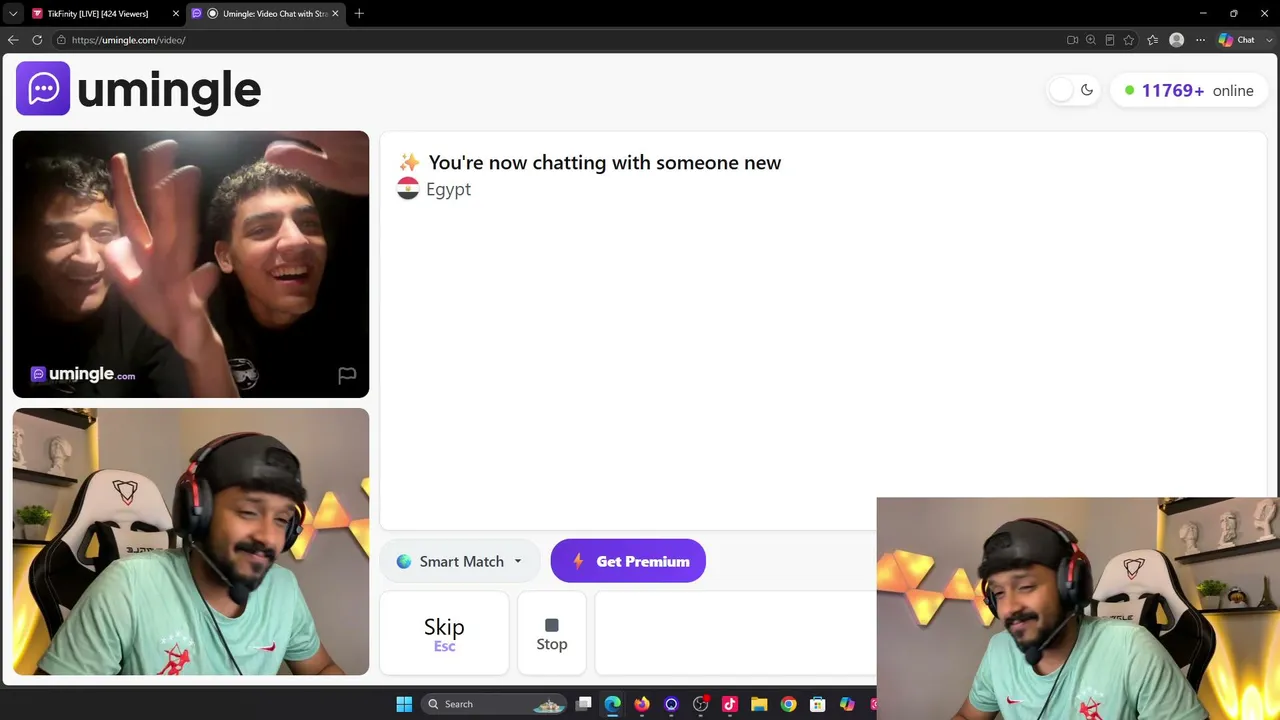Click the Get Premium button
1280x720 pixels.
(x=628, y=561)
